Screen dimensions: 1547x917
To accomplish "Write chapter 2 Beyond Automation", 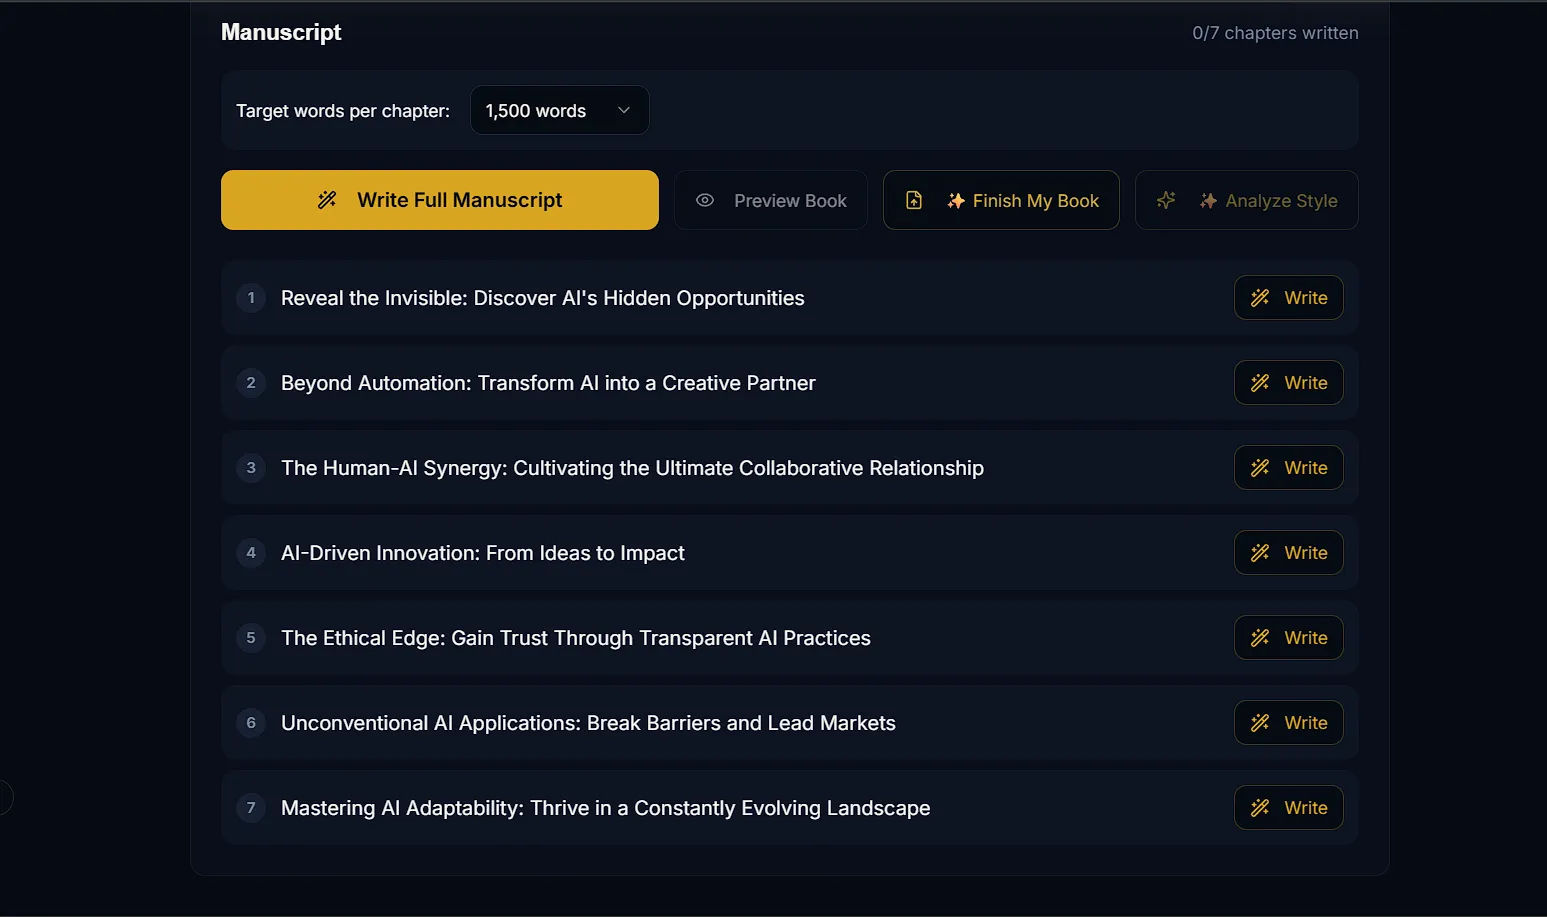I will point(1288,383).
